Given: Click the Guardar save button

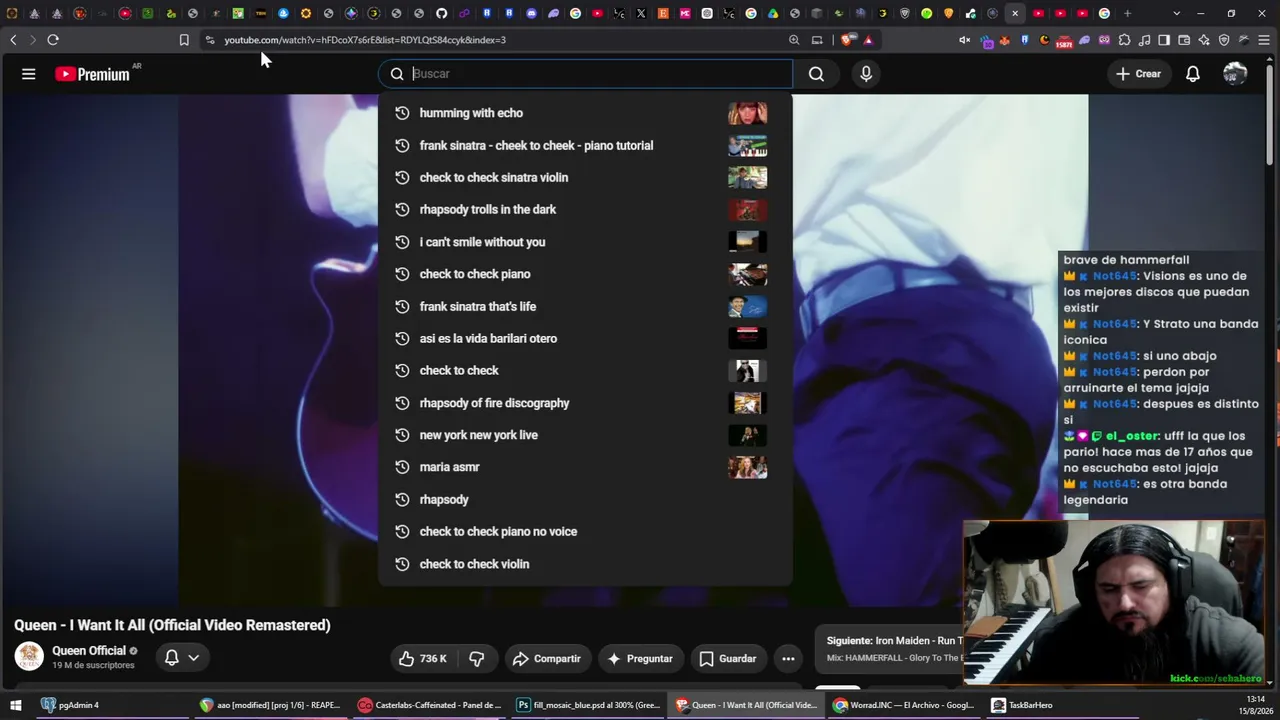Looking at the screenshot, I should 728,658.
